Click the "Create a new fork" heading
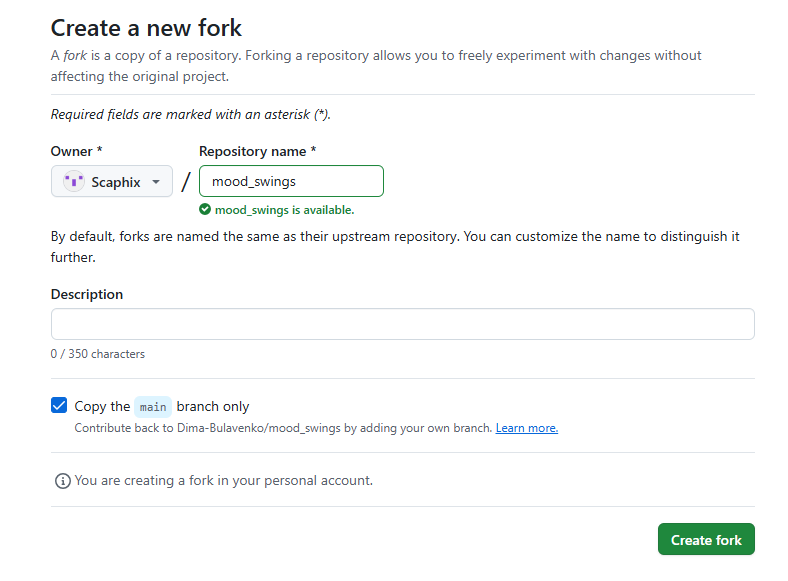The width and height of the screenshot is (788, 581). [x=146, y=28]
